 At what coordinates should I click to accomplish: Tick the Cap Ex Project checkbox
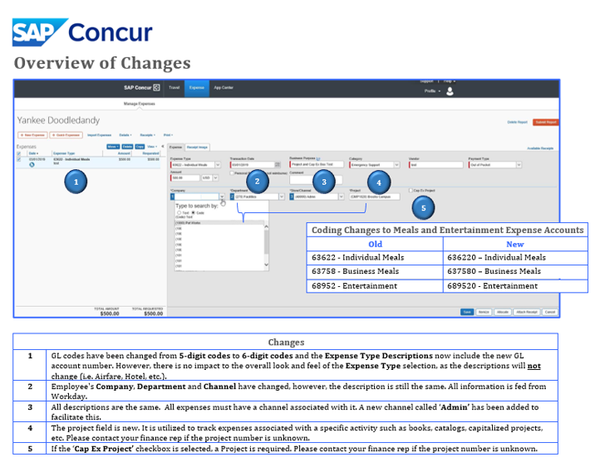(x=411, y=188)
